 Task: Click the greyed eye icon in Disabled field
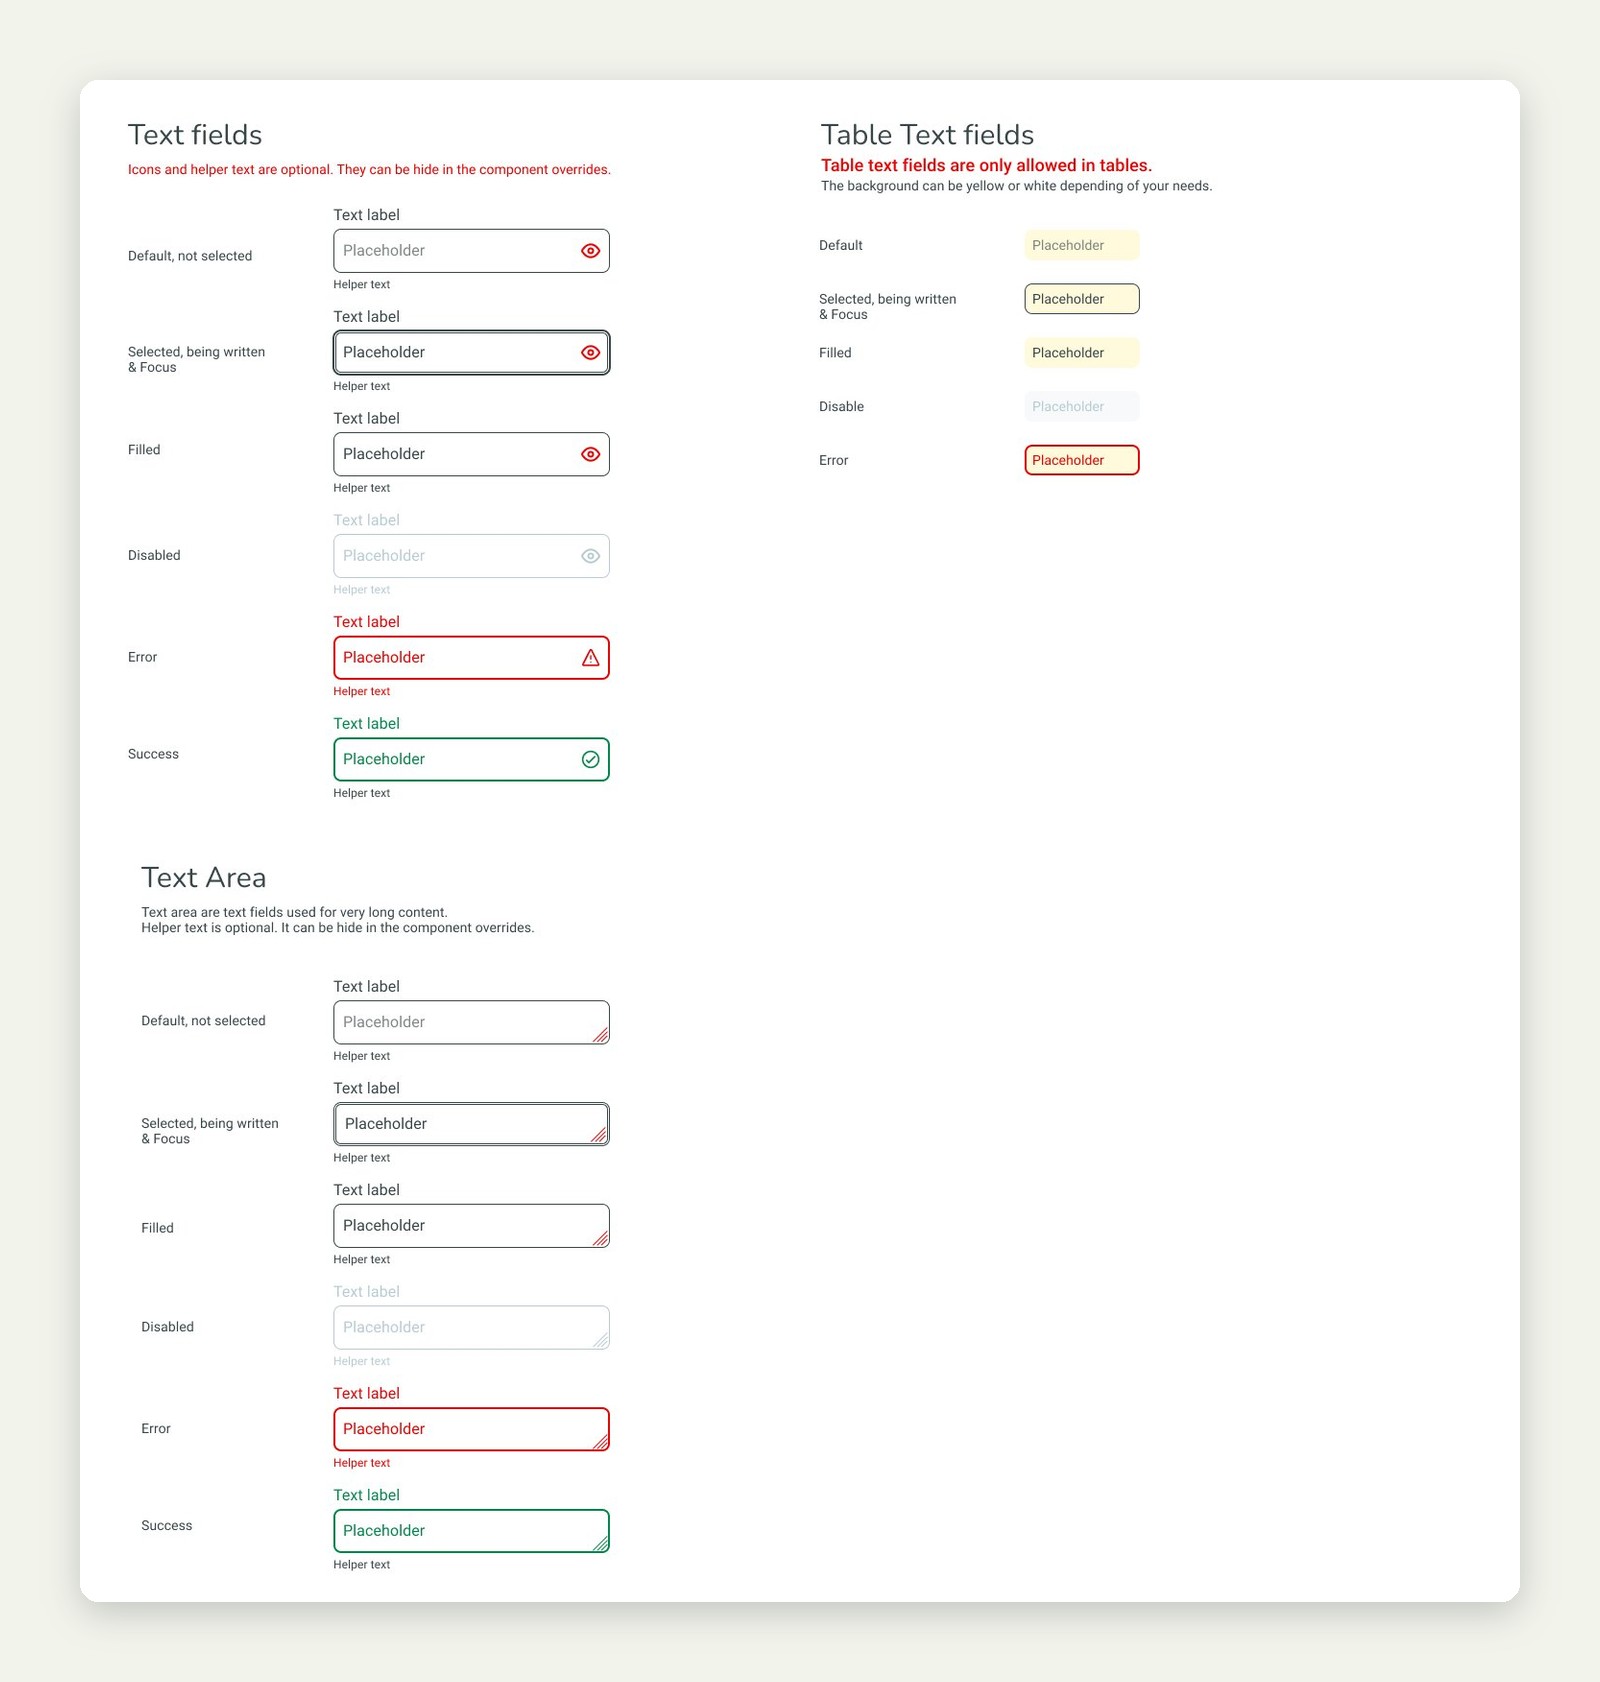pos(591,556)
